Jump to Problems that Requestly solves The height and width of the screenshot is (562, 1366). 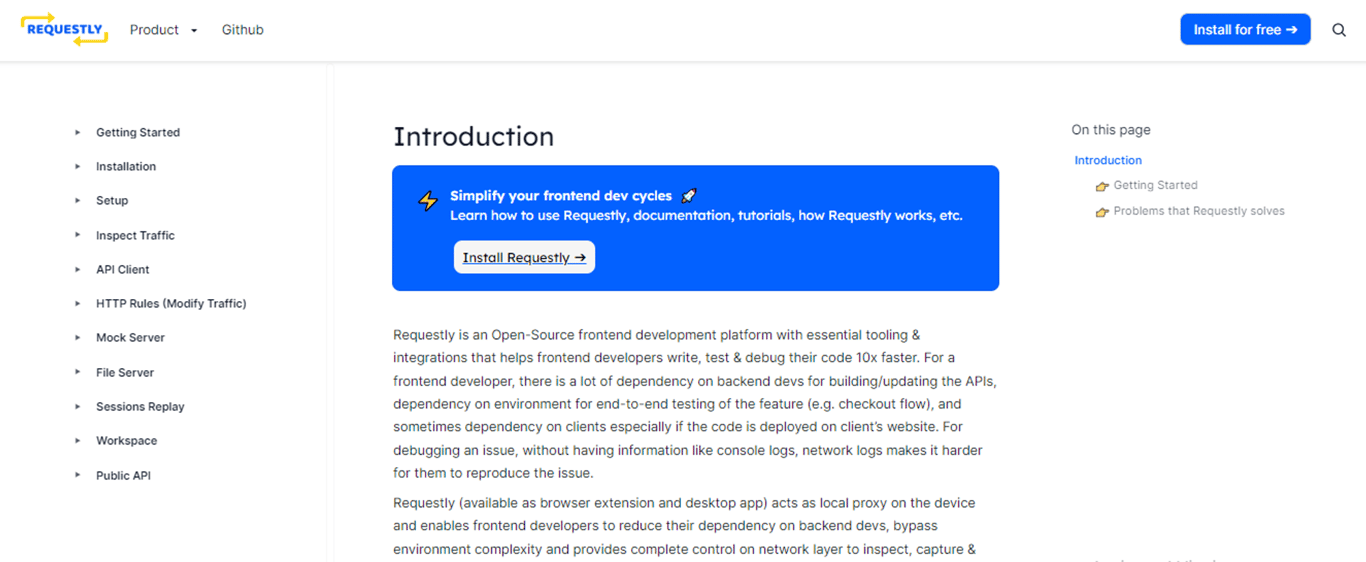(1199, 211)
